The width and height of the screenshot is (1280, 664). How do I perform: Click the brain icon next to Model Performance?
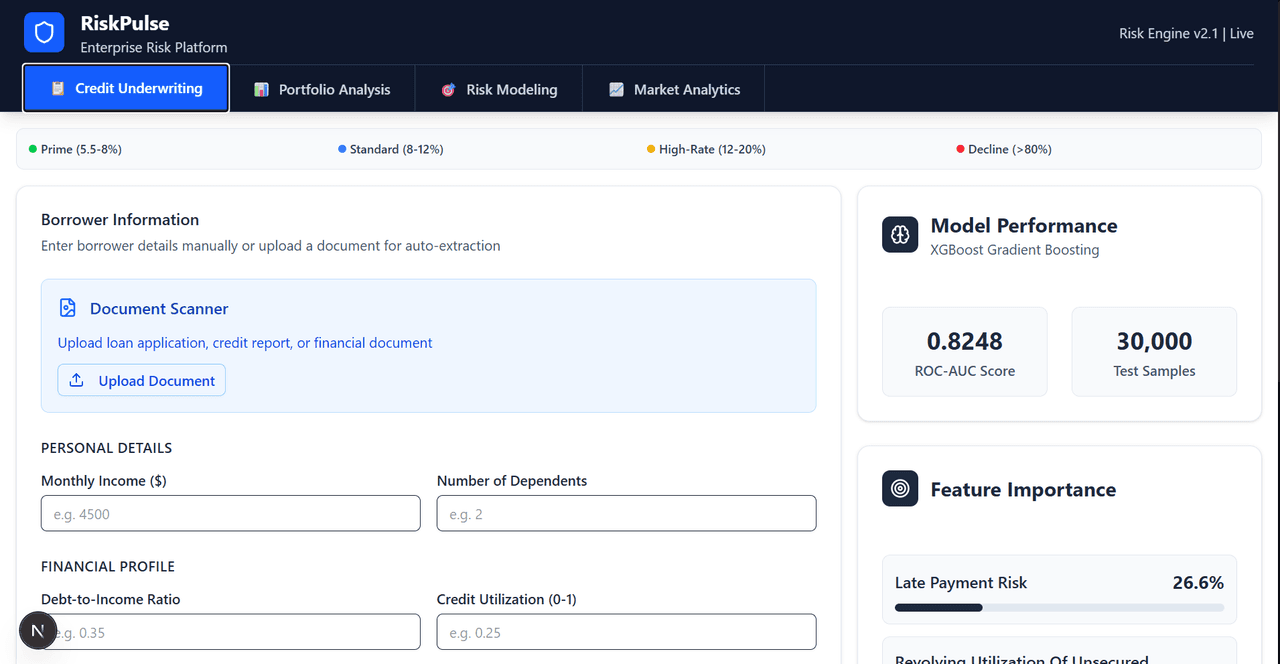899,234
